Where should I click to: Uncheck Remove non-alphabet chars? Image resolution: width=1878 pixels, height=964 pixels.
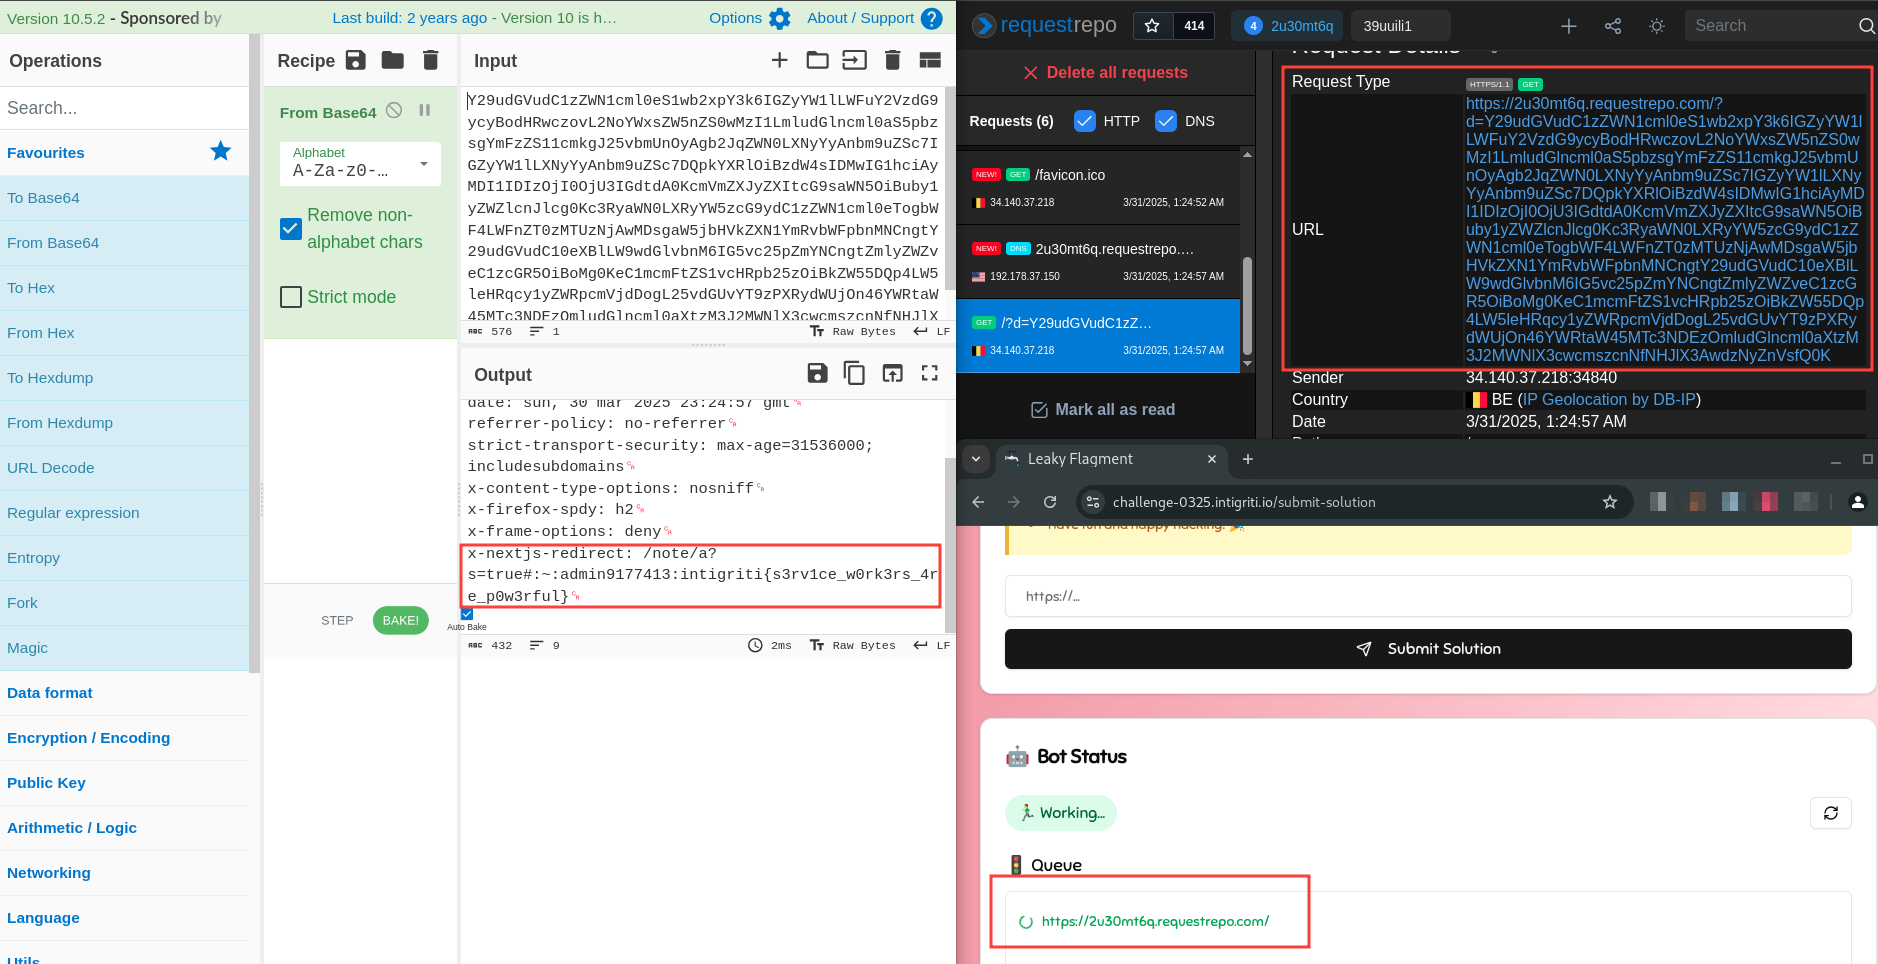pyautogui.click(x=291, y=229)
